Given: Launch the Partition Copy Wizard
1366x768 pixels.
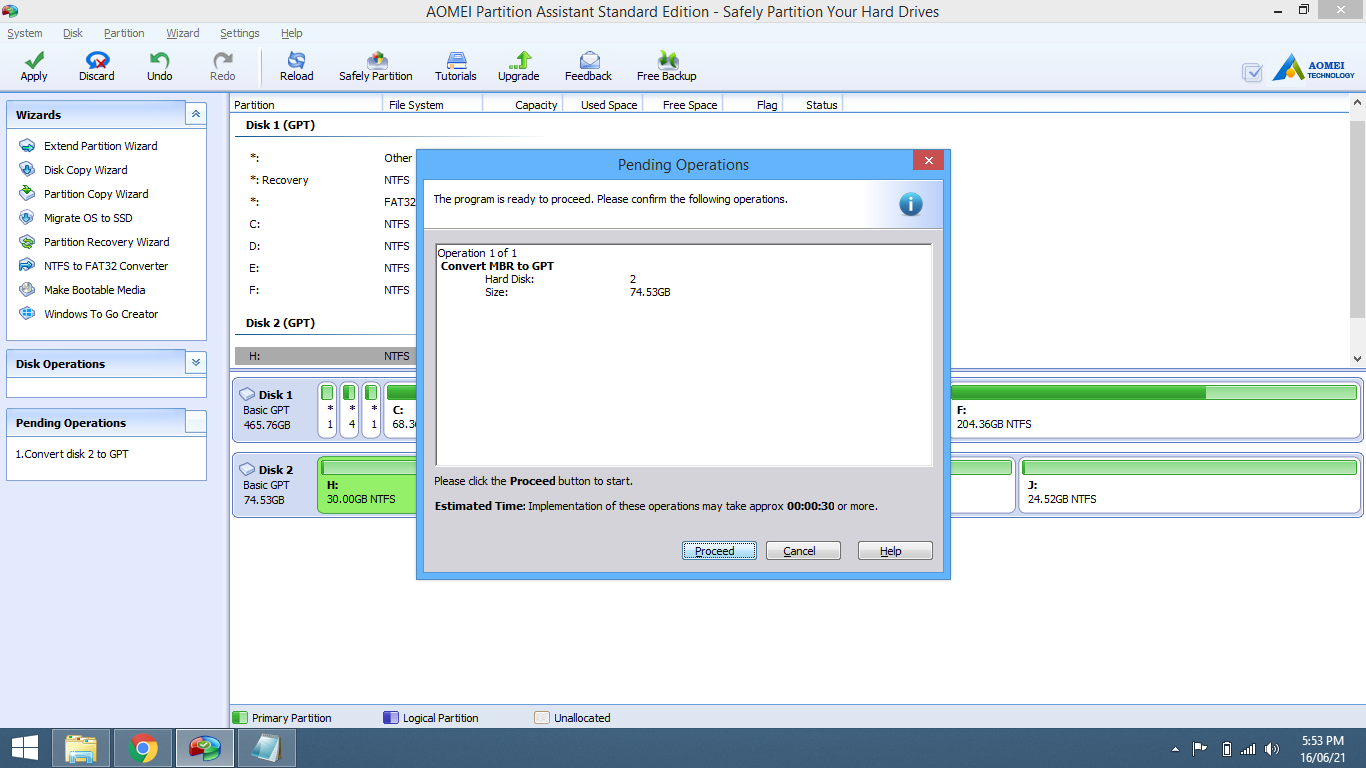Looking at the screenshot, I should pos(96,194).
